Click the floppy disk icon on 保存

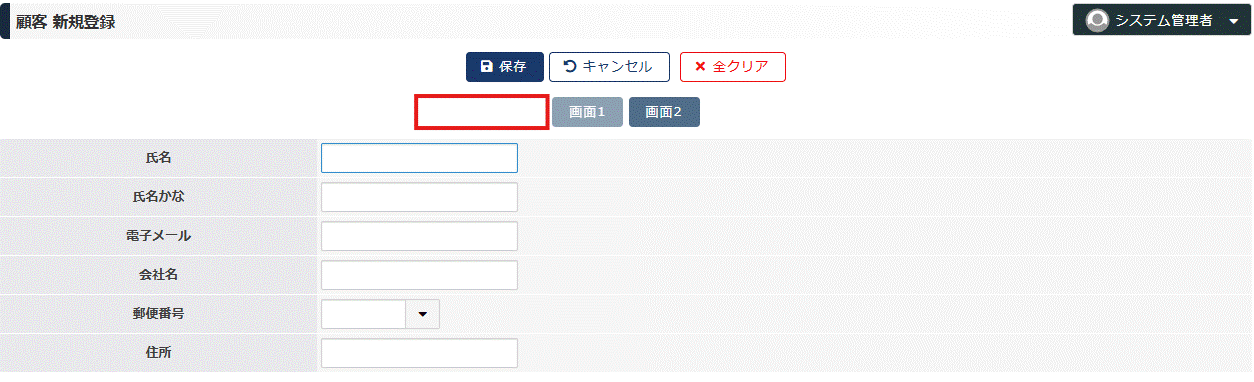(x=486, y=67)
